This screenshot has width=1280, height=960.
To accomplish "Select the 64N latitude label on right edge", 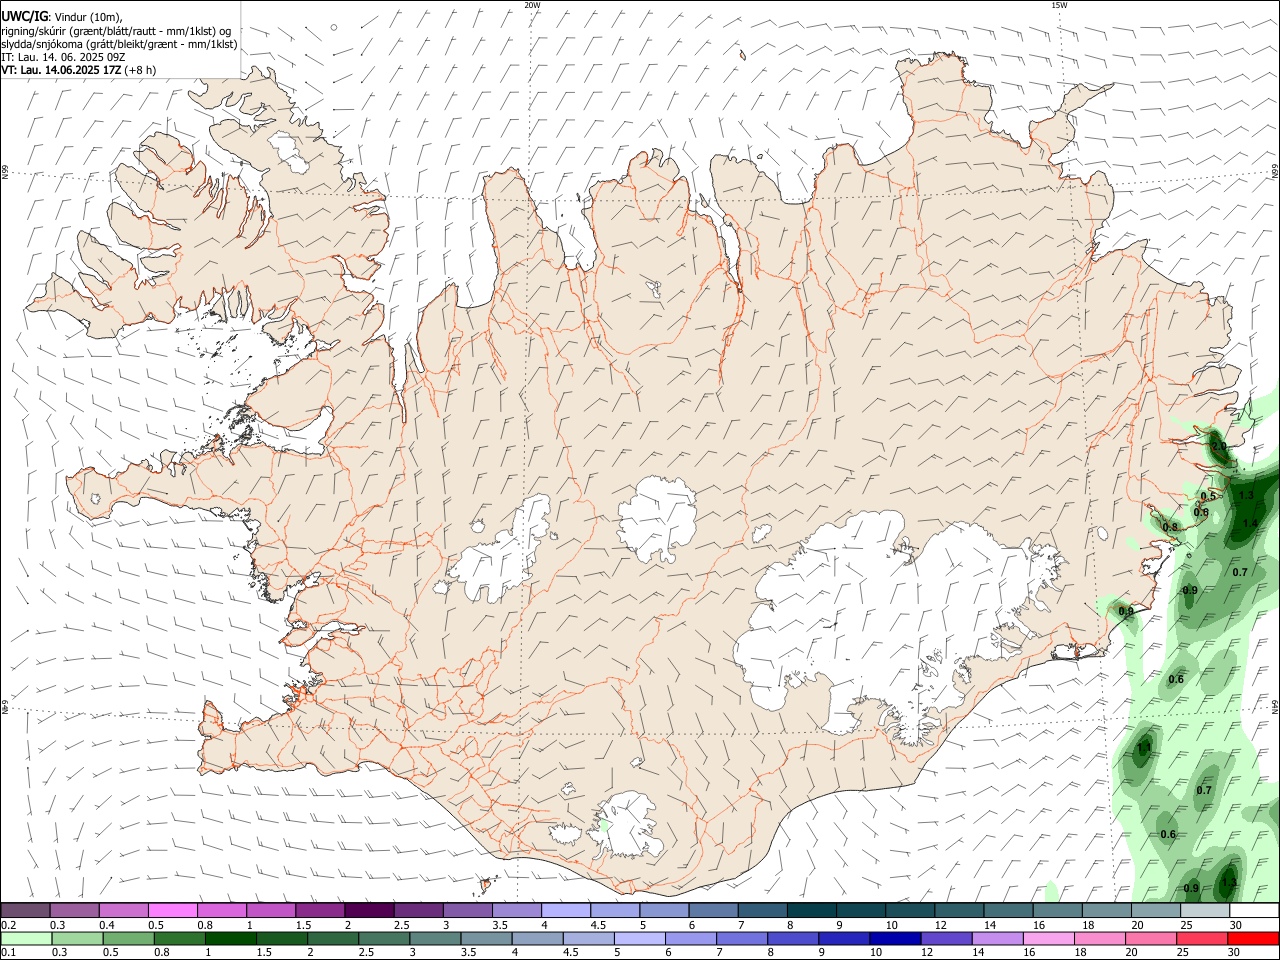I will pyautogui.click(x=1275, y=705).
